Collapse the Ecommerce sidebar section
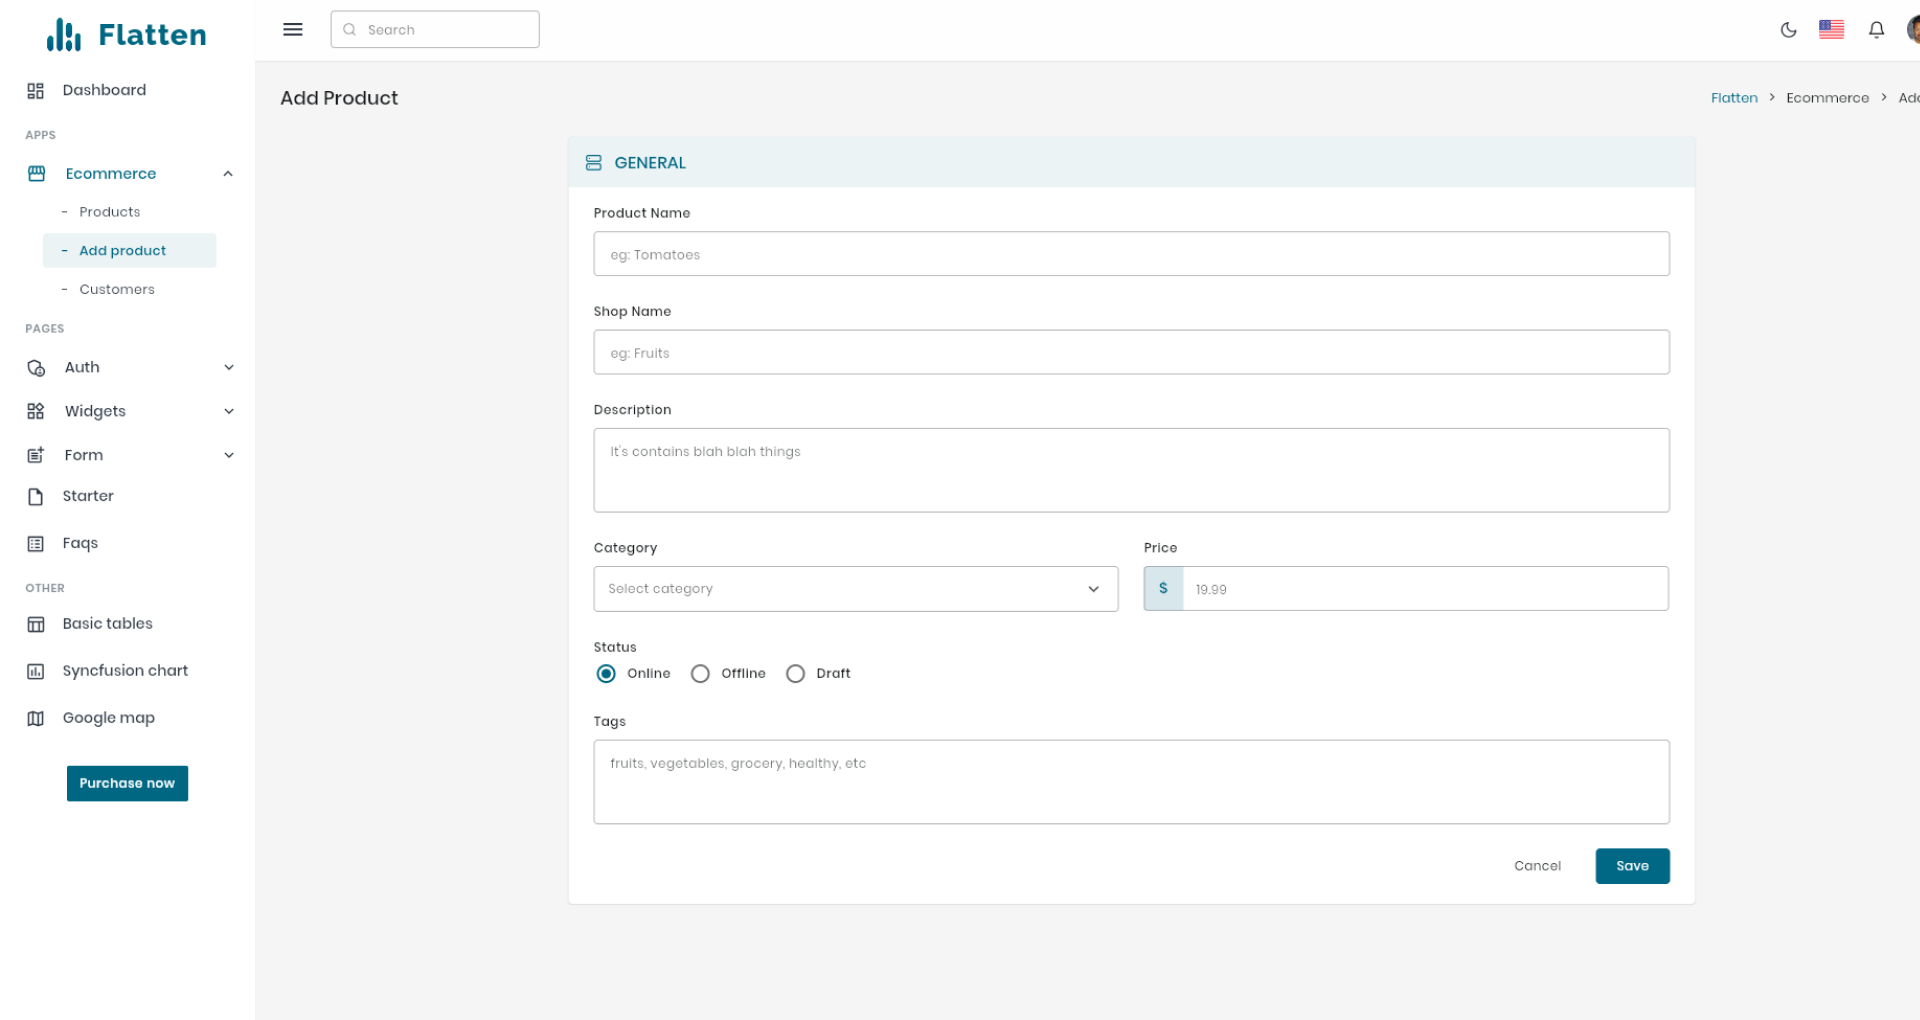The height and width of the screenshot is (1020, 1920). (228, 173)
